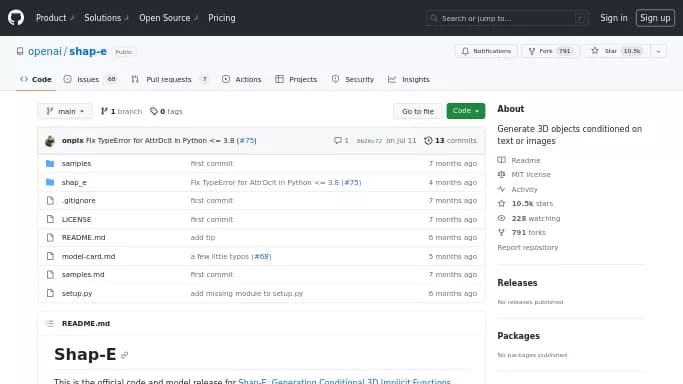The height and width of the screenshot is (384, 683).
Task: Open the latest commit message link
Action: [160, 141]
